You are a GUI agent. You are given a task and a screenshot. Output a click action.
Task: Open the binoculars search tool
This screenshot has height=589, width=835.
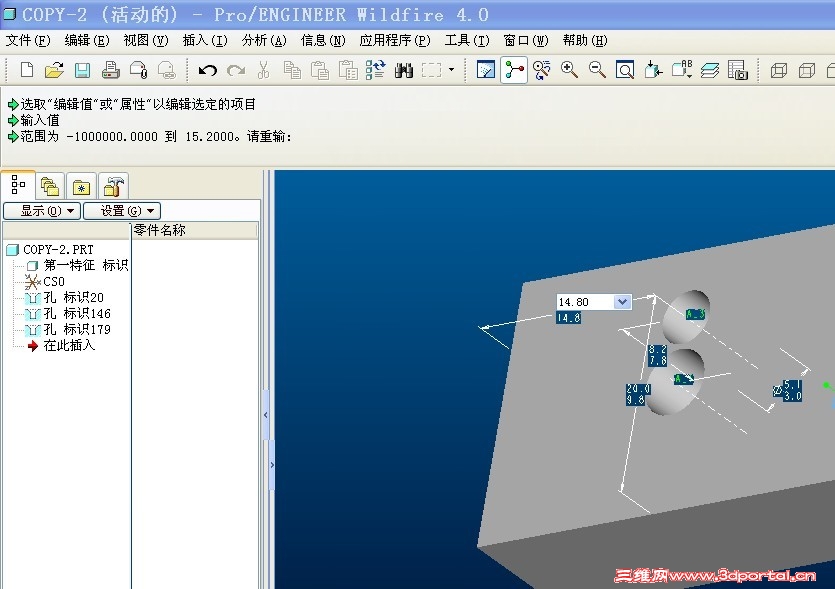click(x=404, y=70)
